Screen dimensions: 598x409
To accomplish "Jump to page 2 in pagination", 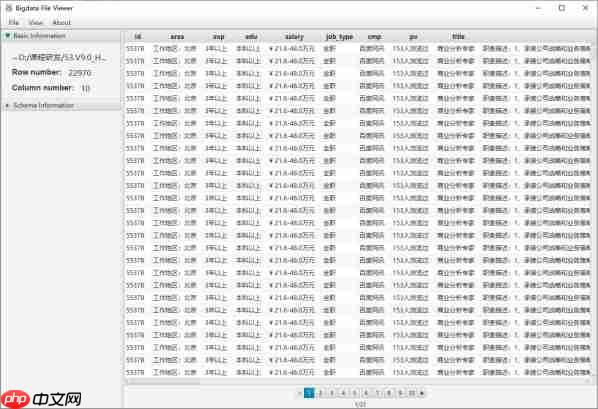I will coord(321,393).
